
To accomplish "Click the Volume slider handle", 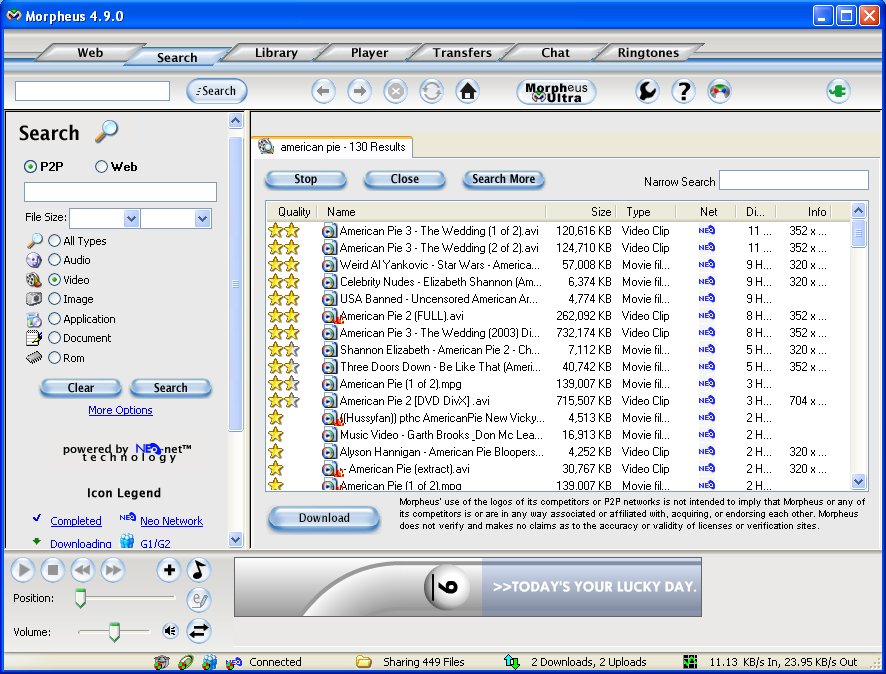I will pyautogui.click(x=114, y=632).
